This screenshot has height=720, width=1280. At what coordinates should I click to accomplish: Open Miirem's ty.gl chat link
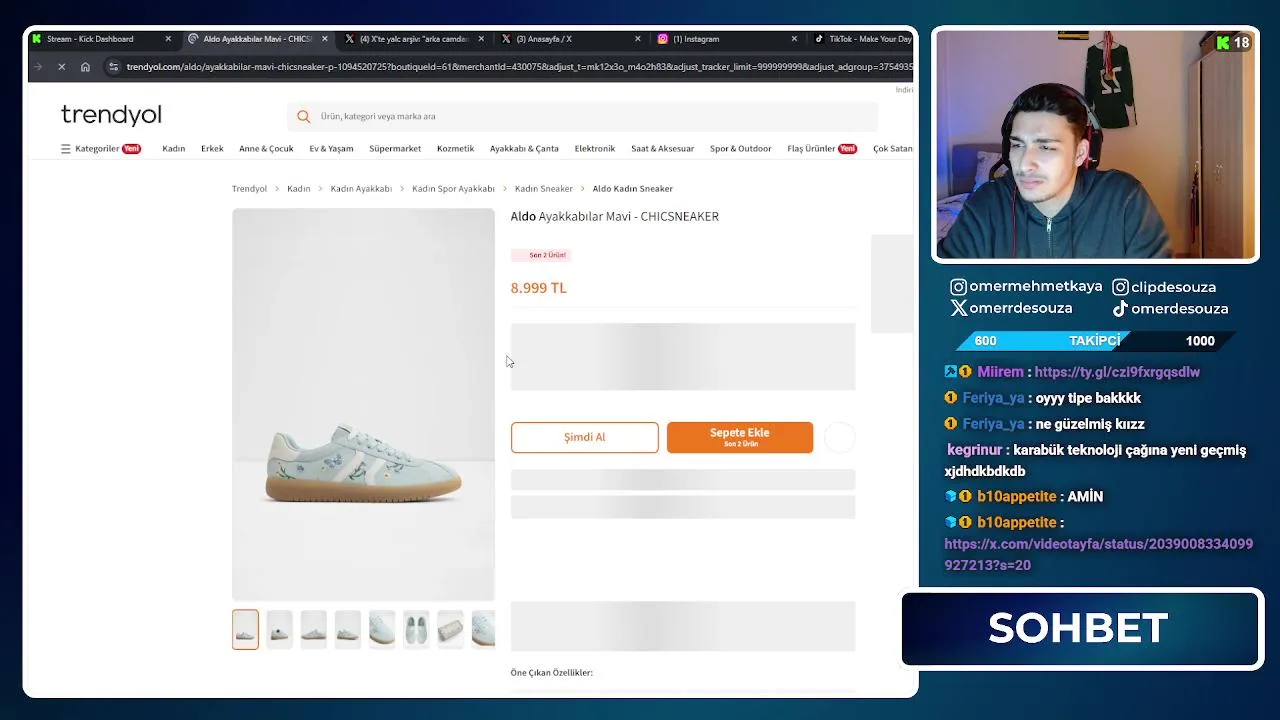pos(1117,372)
